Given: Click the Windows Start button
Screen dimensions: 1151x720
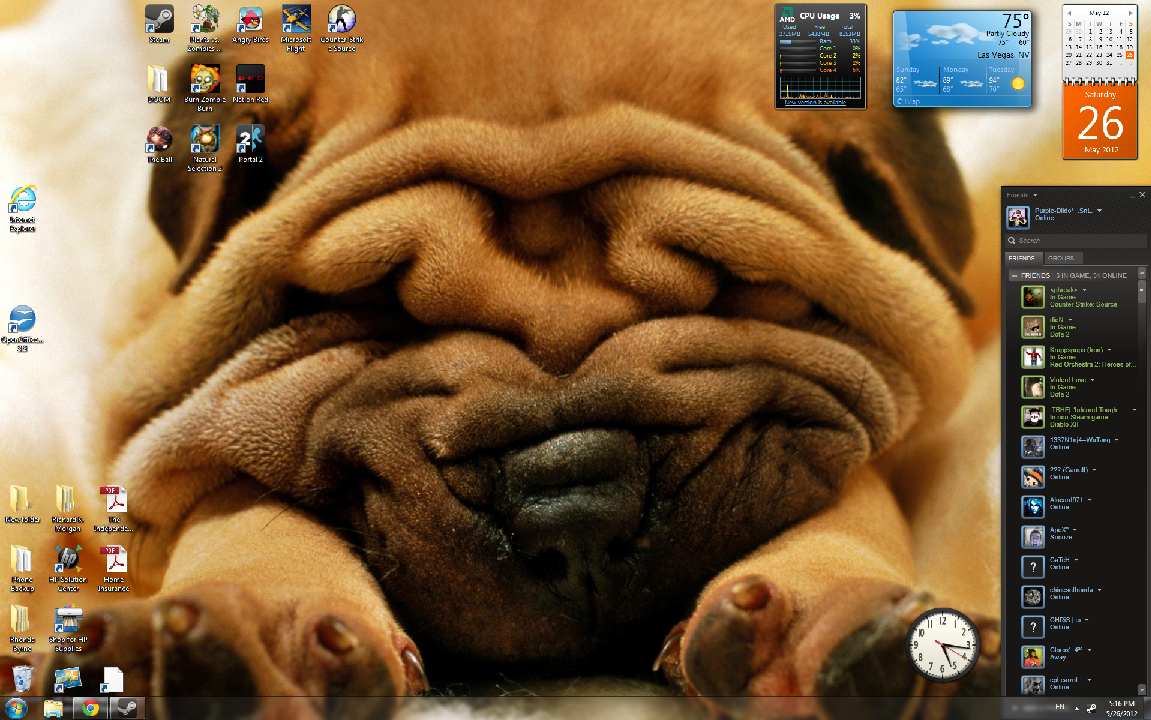Looking at the screenshot, I should point(16,708).
